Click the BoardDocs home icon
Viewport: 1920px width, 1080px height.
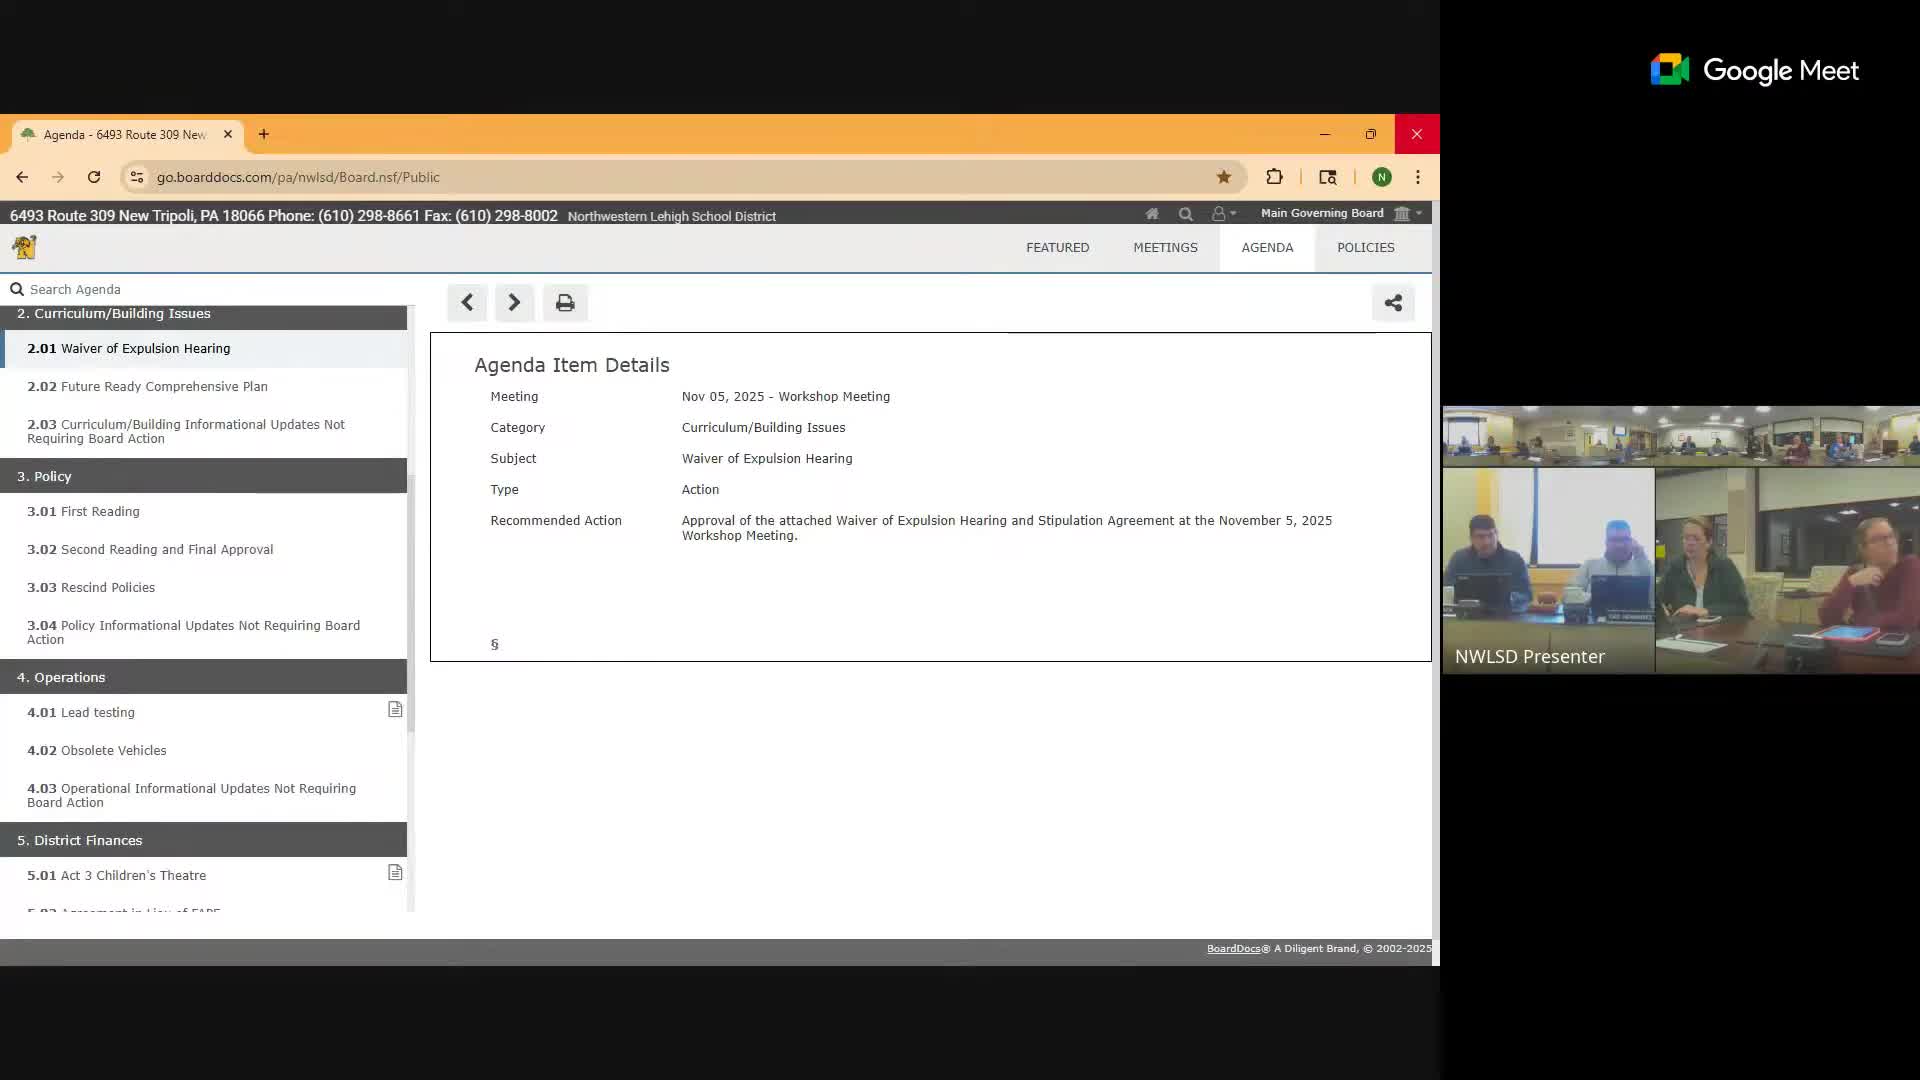pyautogui.click(x=1152, y=214)
